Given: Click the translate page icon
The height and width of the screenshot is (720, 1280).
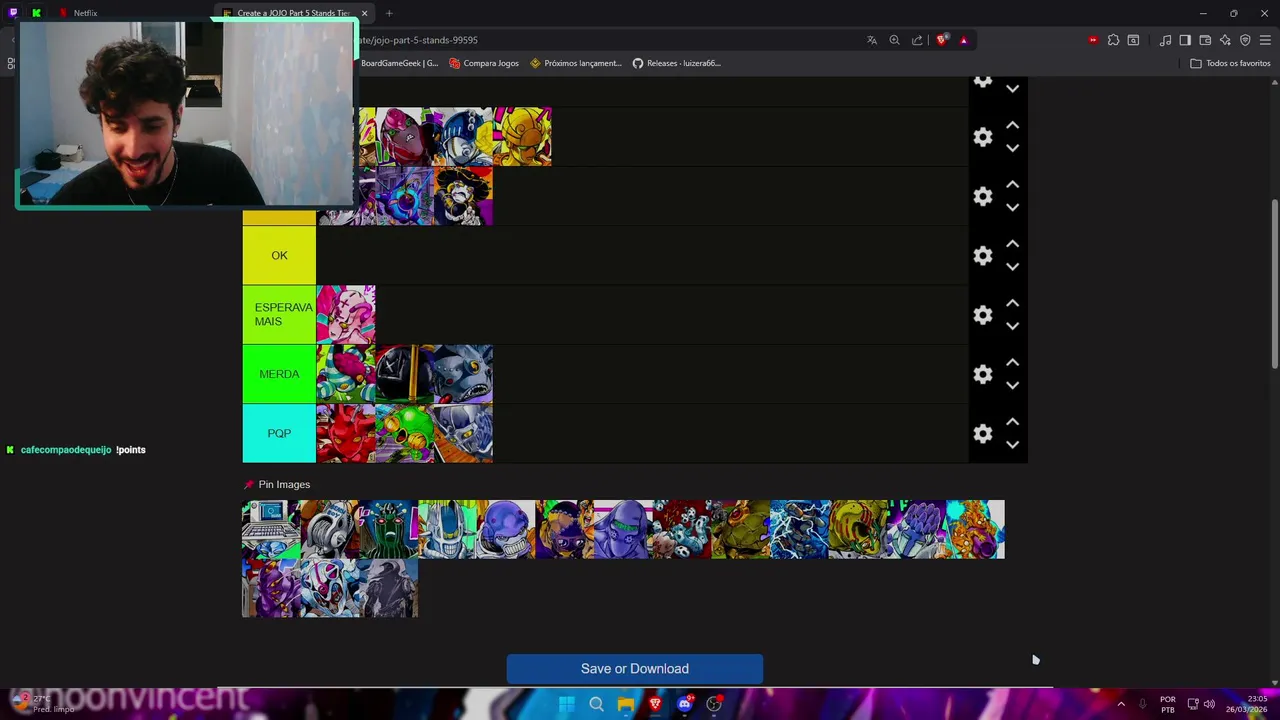Looking at the screenshot, I should pos(872,40).
